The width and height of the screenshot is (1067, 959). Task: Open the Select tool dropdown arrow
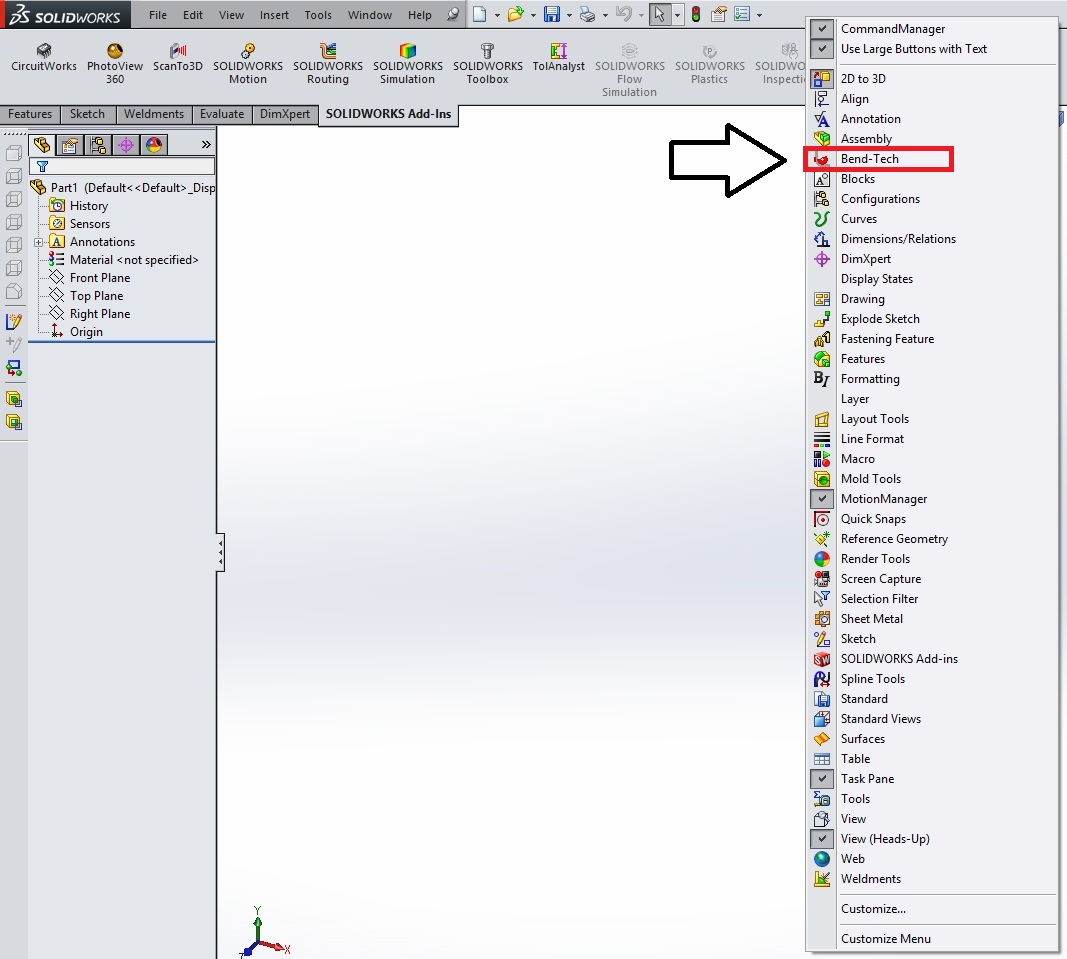tap(677, 15)
